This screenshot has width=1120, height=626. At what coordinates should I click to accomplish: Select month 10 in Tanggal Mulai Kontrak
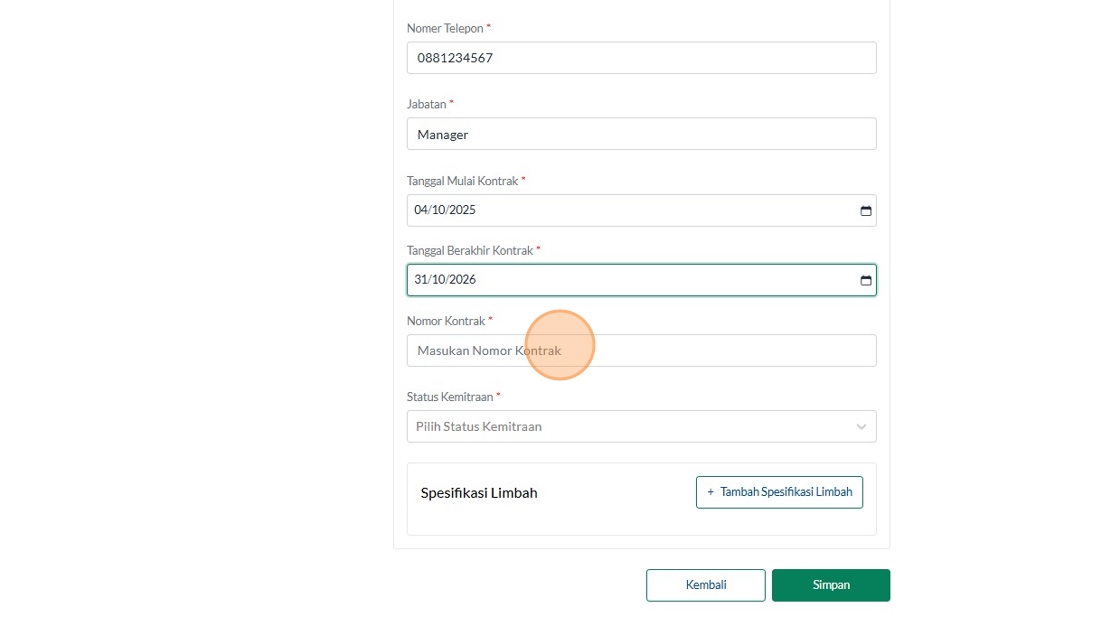pos(439,211)
